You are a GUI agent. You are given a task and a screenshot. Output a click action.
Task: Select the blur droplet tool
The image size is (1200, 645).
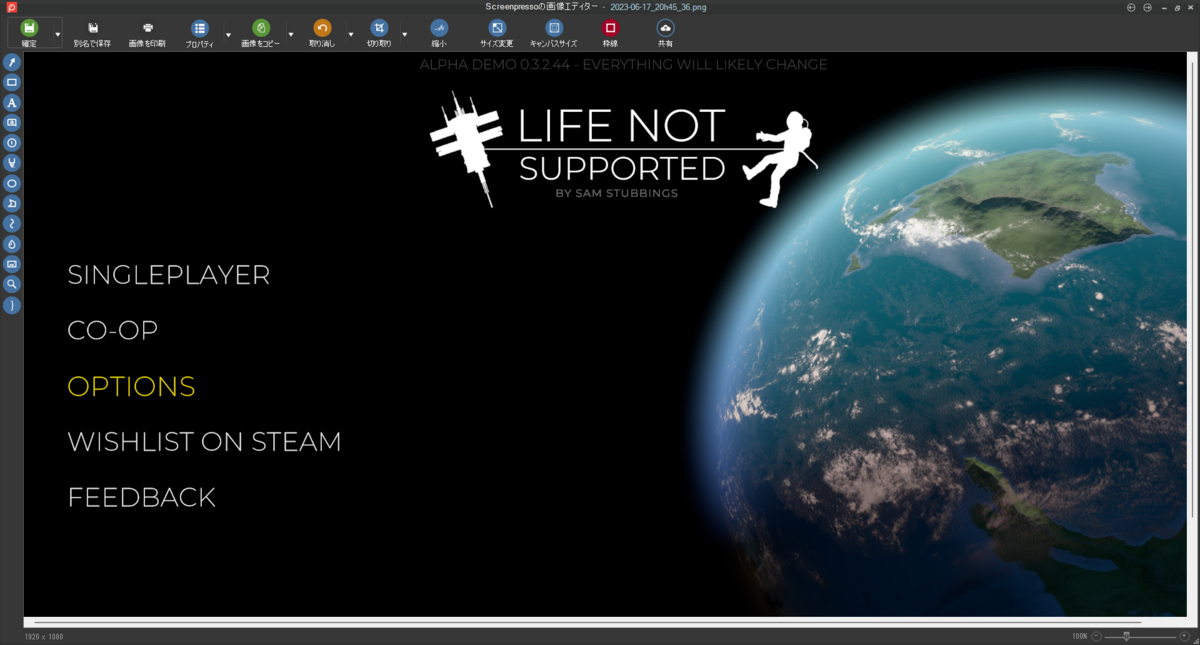coord(12,243)
